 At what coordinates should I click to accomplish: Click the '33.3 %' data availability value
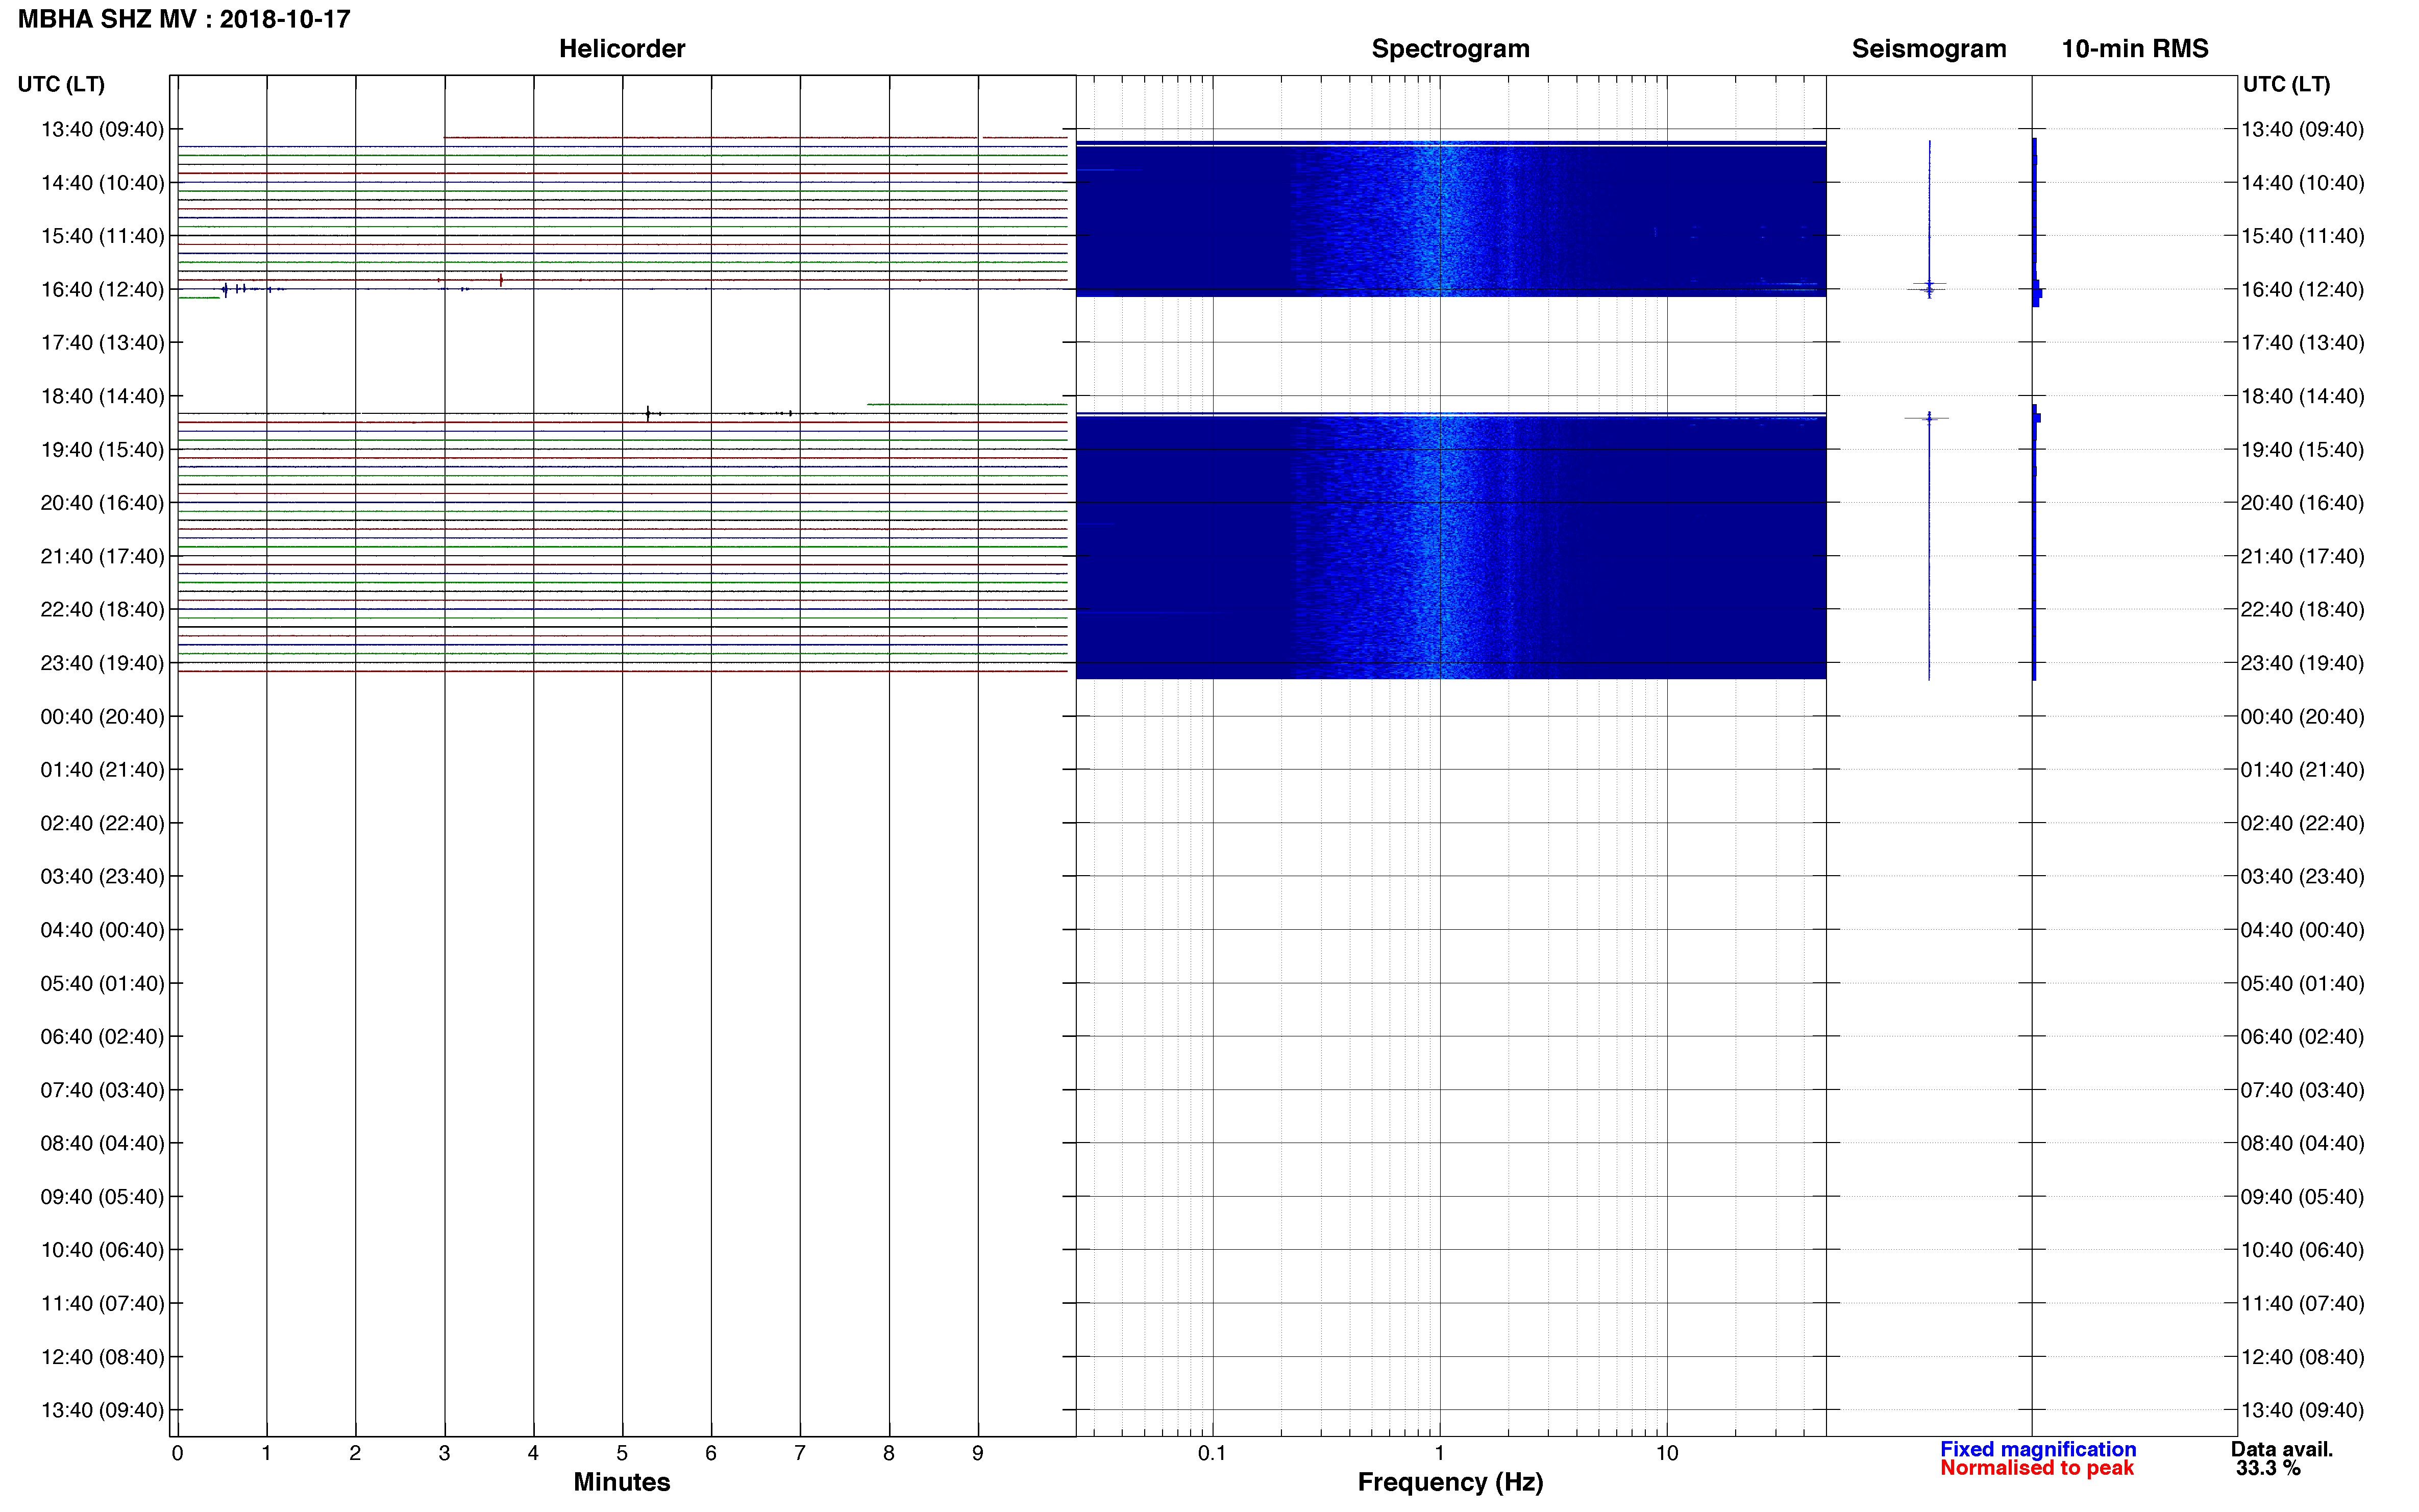(2268, 1468)
